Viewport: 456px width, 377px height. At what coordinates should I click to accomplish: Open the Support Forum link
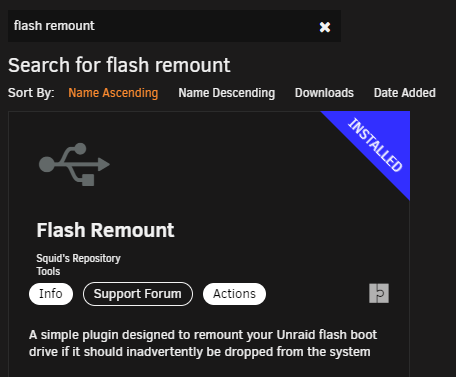pyautogui.click(x=138, y=294)
